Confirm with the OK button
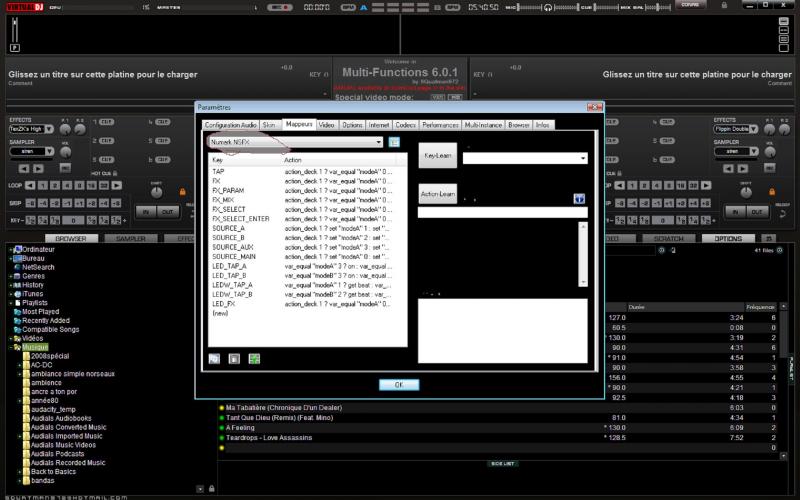 pyautogui.click(x=399, y=384)
